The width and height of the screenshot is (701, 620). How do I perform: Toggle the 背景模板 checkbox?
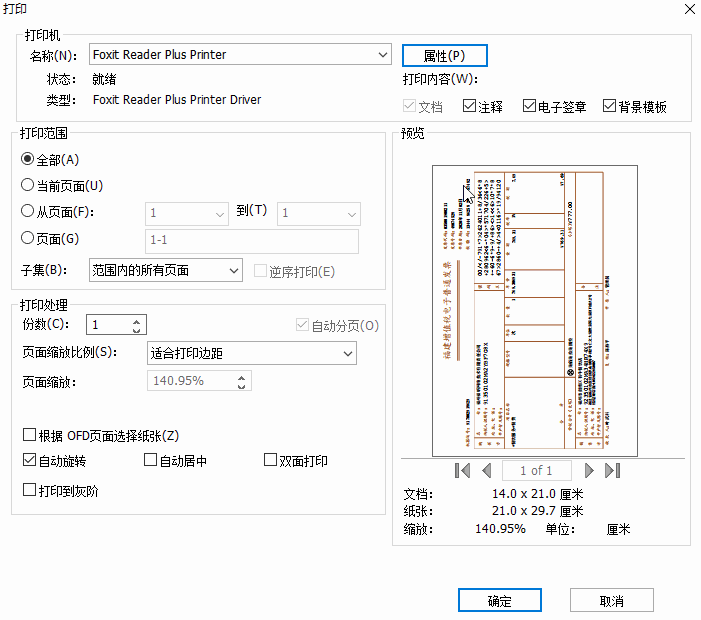[x=610, y=106]
